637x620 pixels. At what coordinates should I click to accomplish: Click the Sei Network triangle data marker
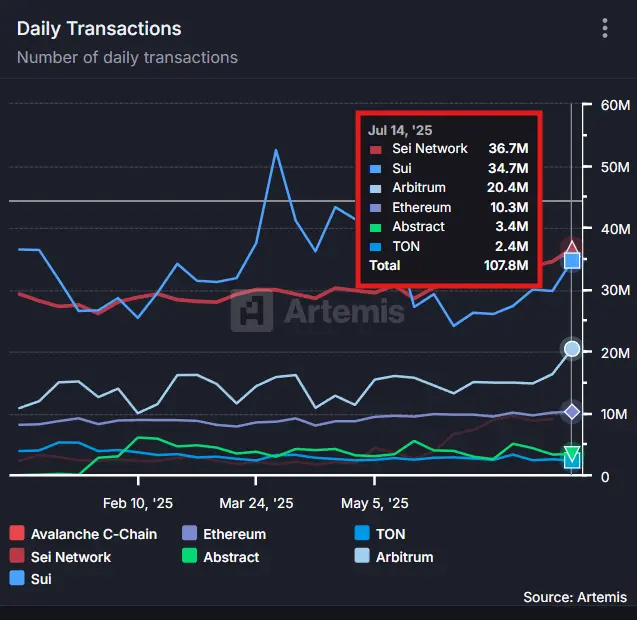(x=572, y=247)
